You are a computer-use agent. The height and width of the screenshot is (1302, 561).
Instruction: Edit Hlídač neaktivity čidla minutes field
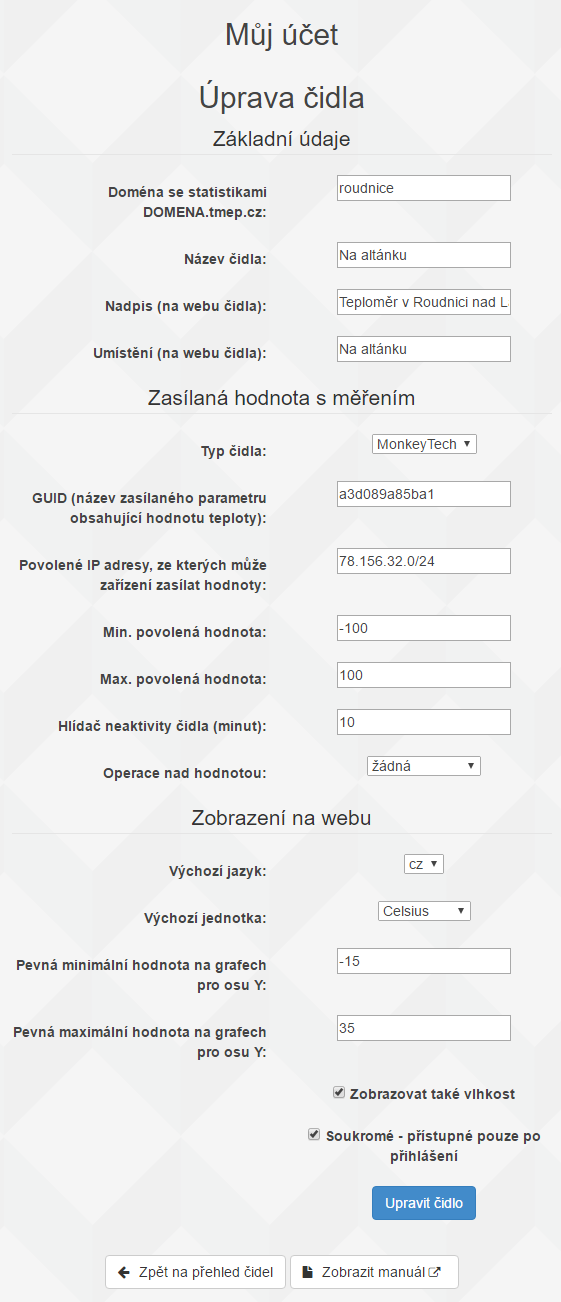[424, 722]
